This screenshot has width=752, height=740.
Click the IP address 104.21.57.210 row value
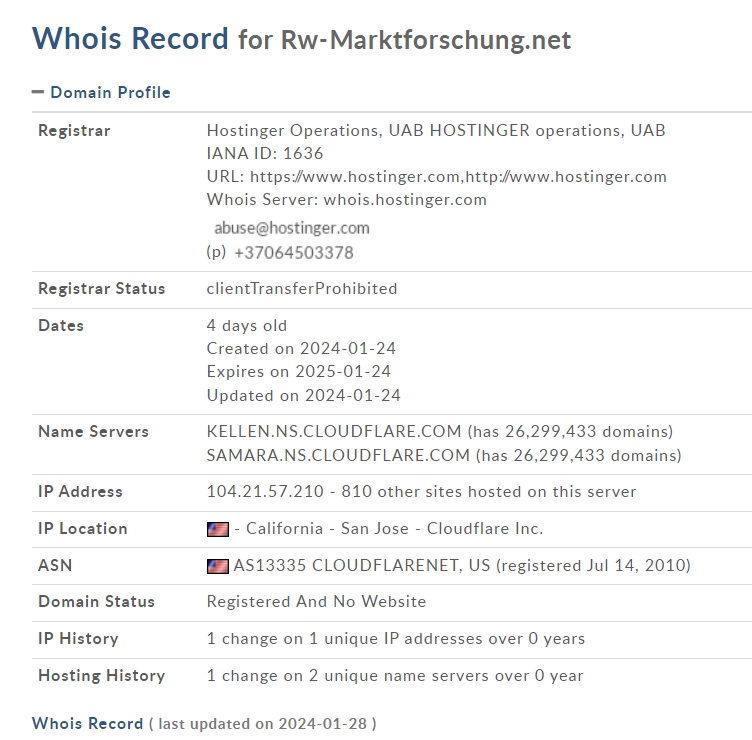[x=265, y=492]
